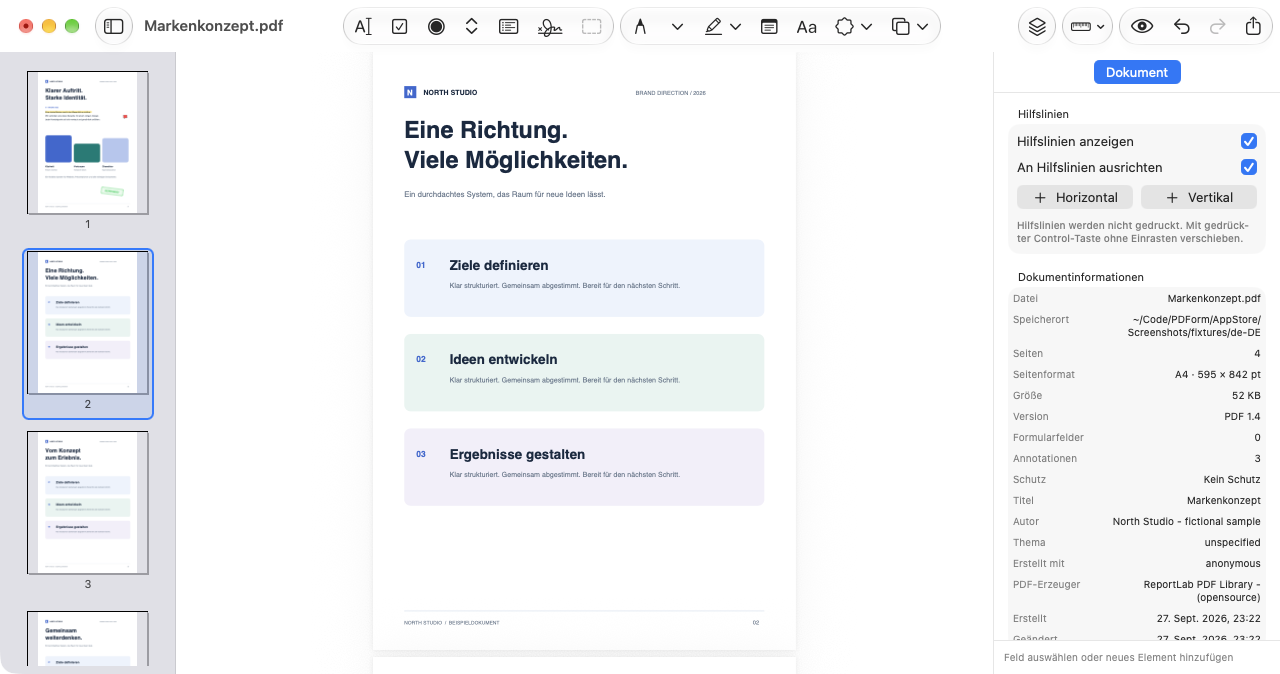Viewport: 1280px width, 674px height.
Task: Open the pen tool options chevron
Action: pyautogui.click(x=677, y=27)
